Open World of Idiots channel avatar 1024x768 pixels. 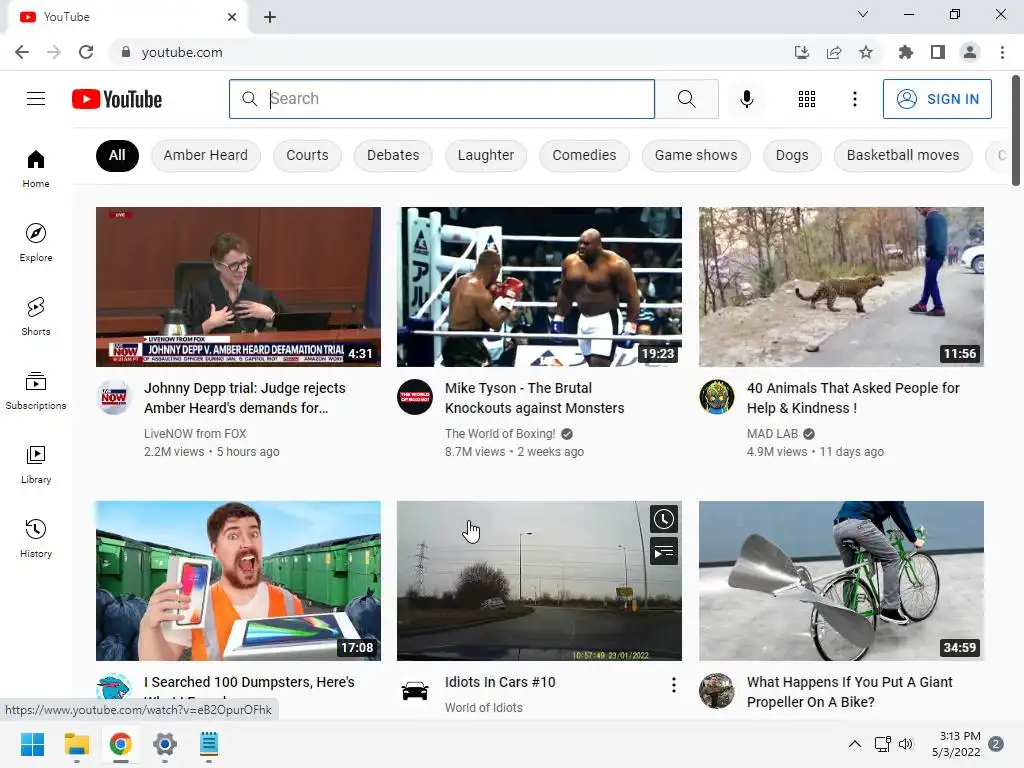click(415, 691)
